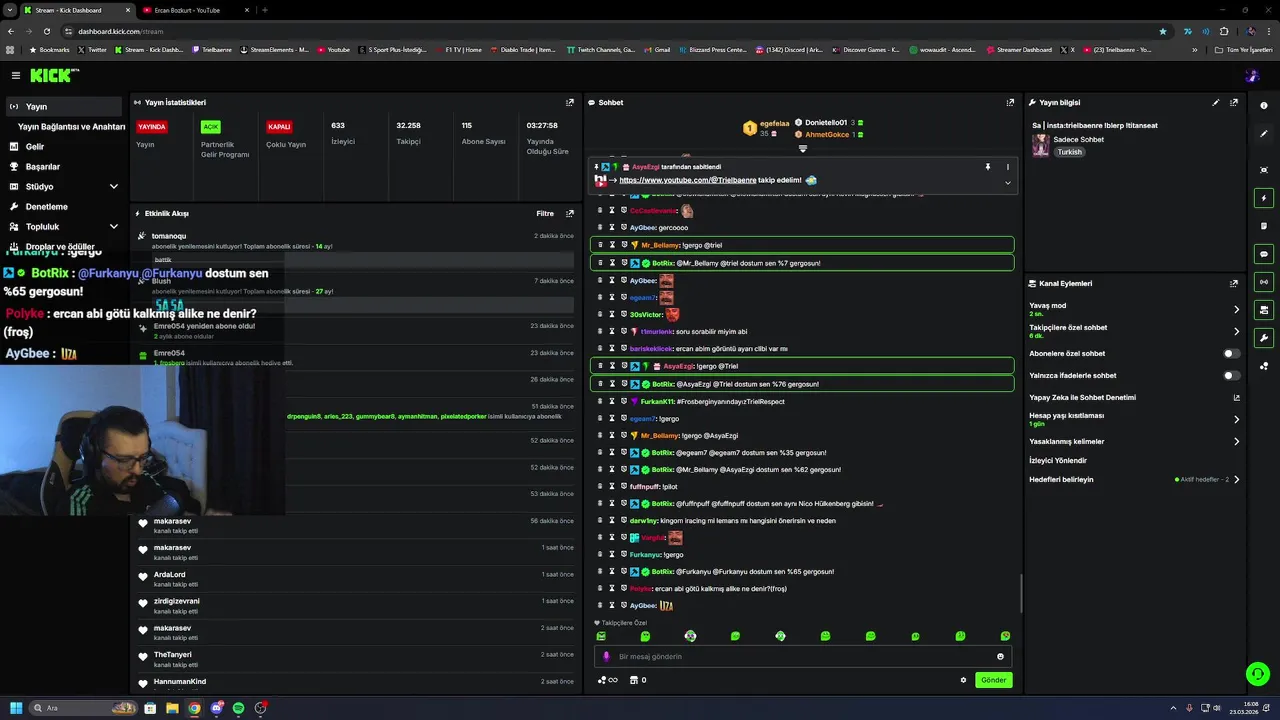
Task: Open the Kick hamburger menu
Action: [15, 75]
